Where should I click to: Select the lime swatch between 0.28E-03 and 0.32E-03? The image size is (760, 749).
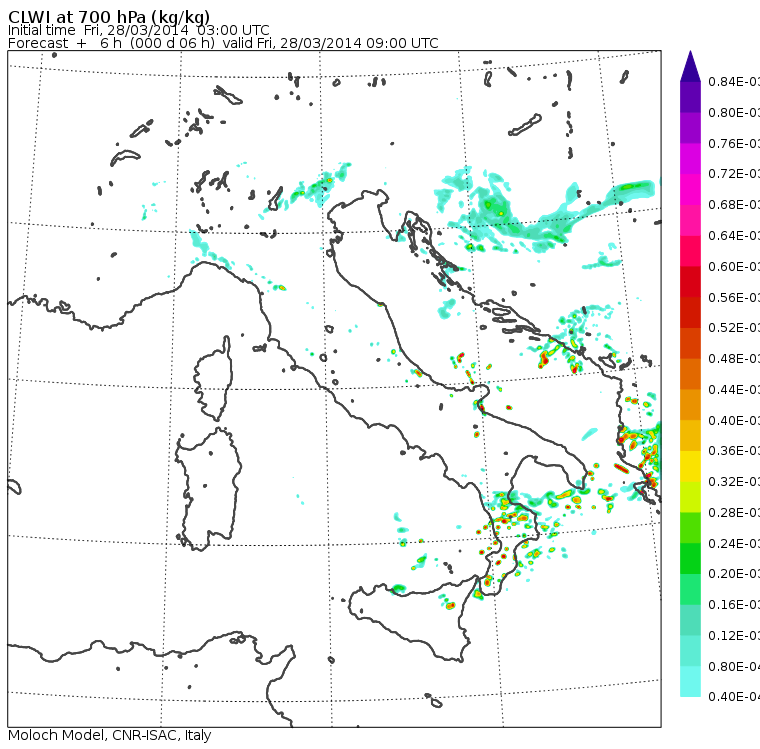pos(690,497)
